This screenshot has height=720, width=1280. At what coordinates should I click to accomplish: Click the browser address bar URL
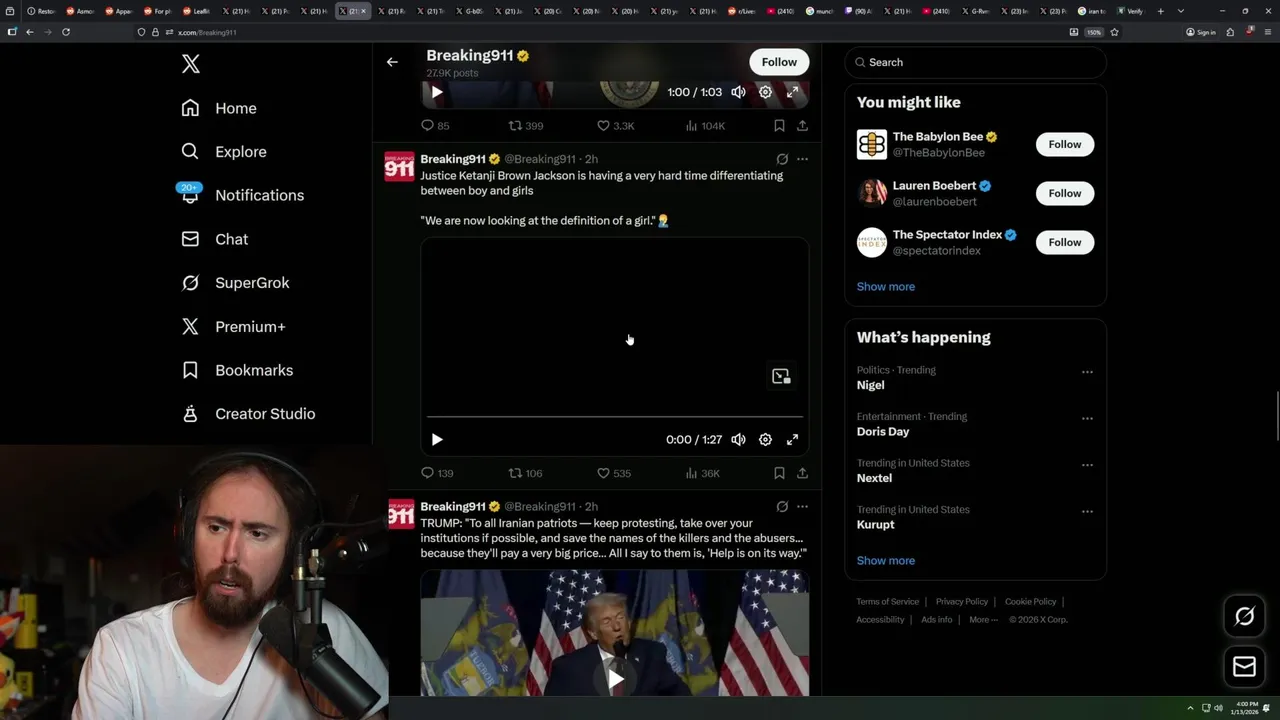[208, 32]
